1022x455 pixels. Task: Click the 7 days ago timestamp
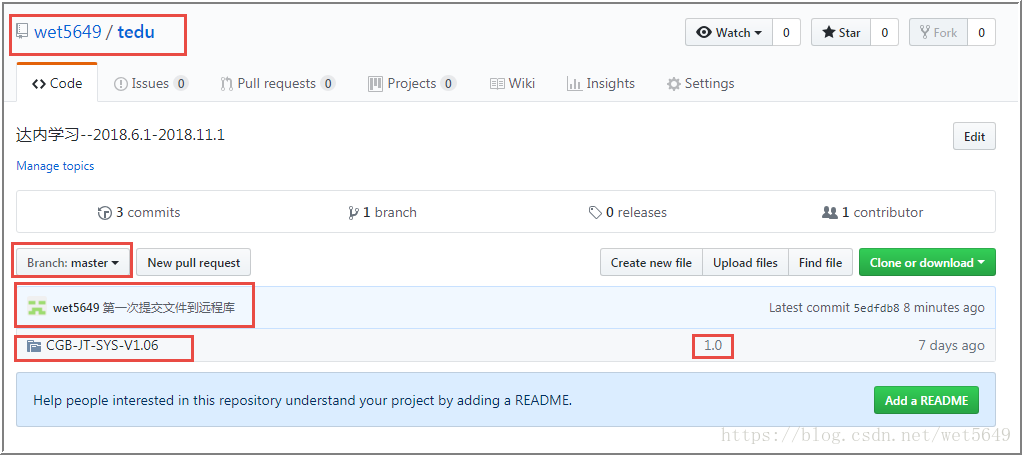(x=952, y=345)
